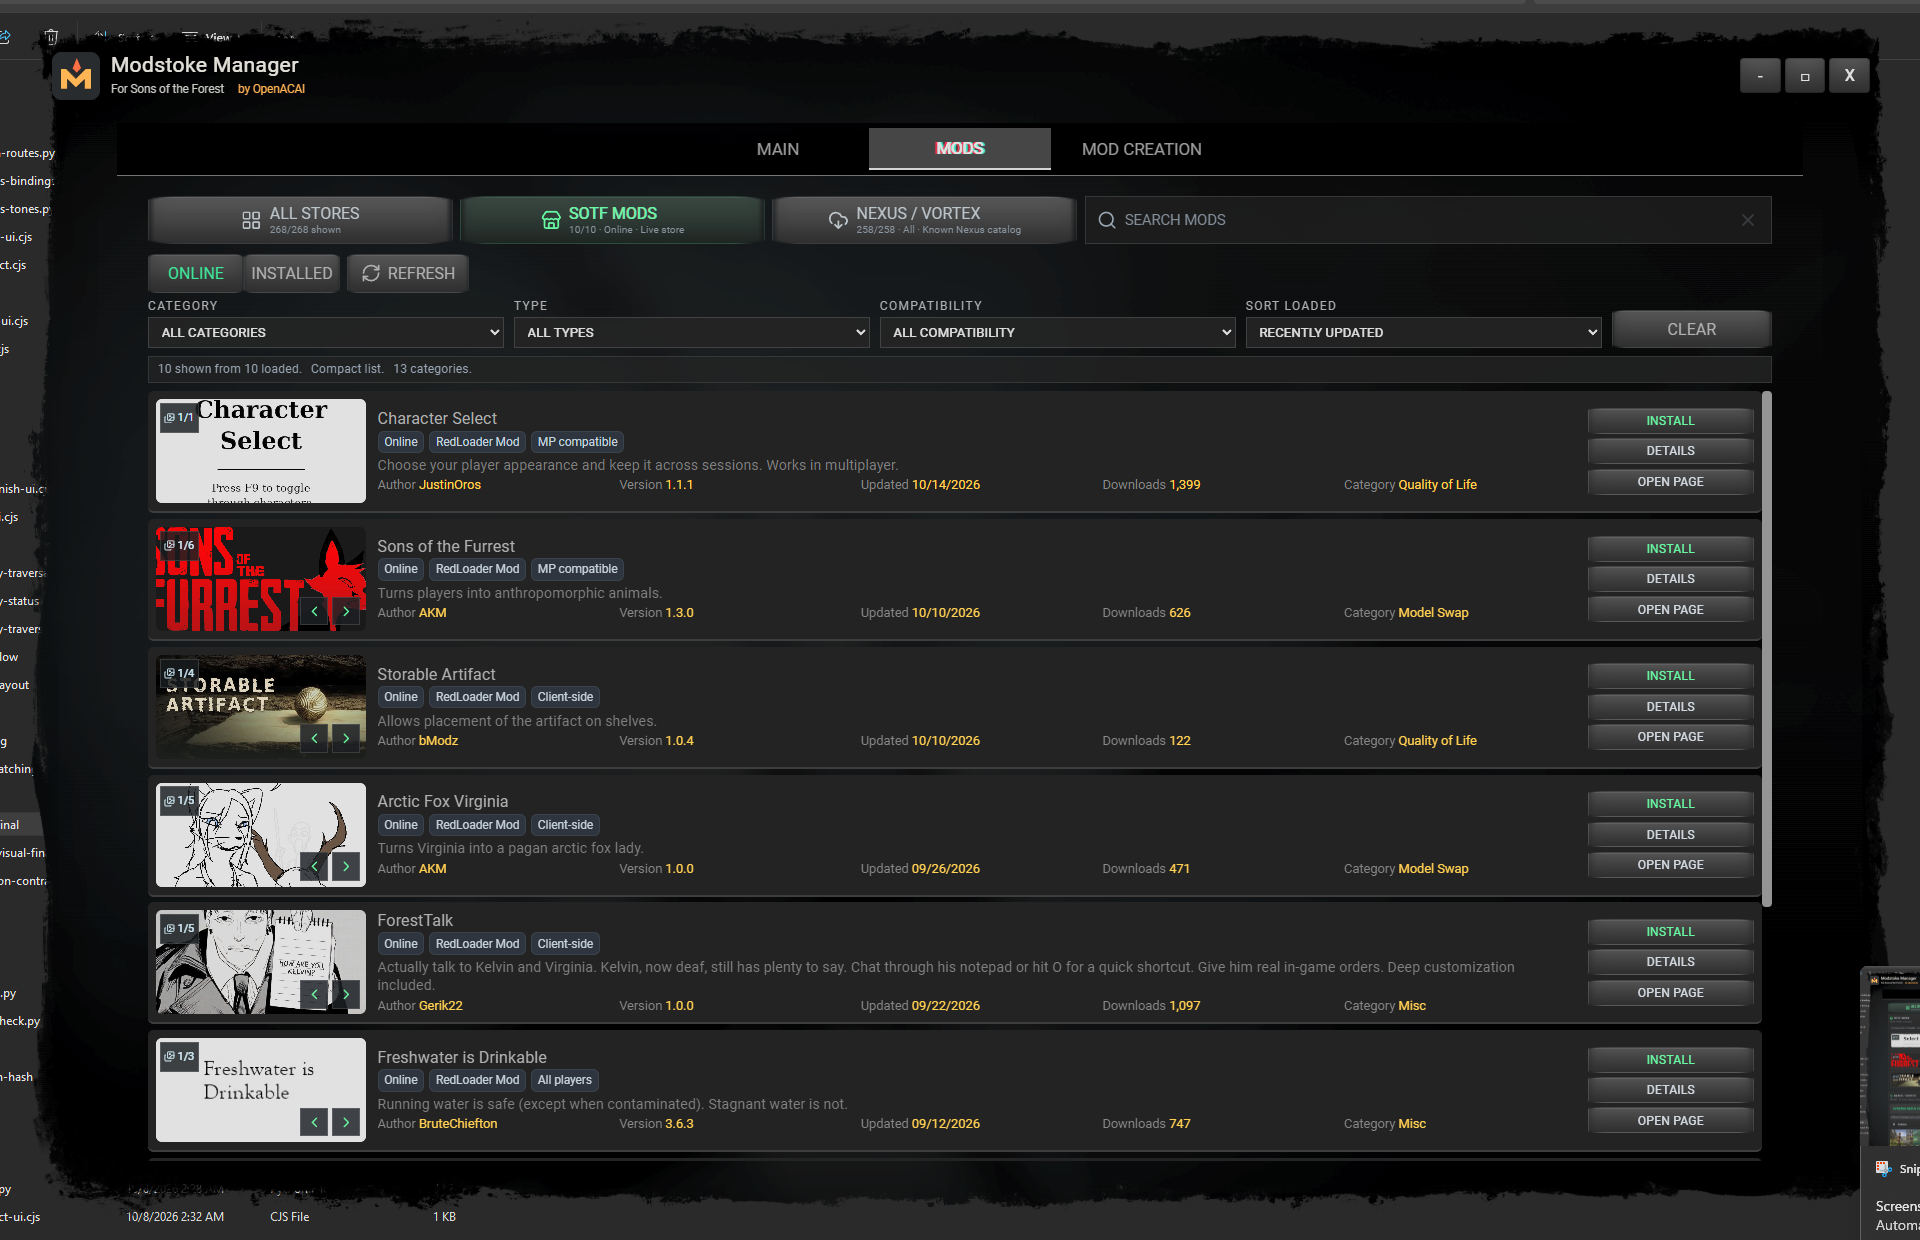The width and height of the screenshot is (1920, 1240).
Task: Show previous image for Arctic Fox Virginia
Action: tap(314, 866)
